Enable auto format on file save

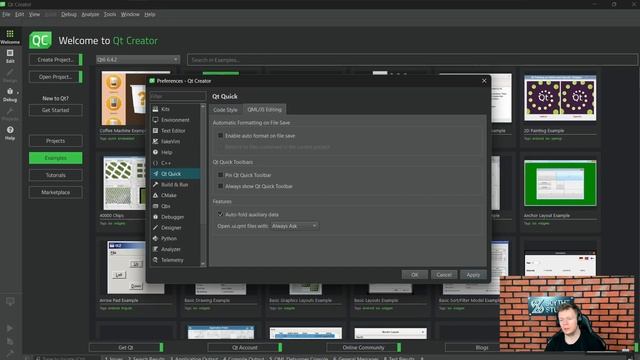[220, 136]
